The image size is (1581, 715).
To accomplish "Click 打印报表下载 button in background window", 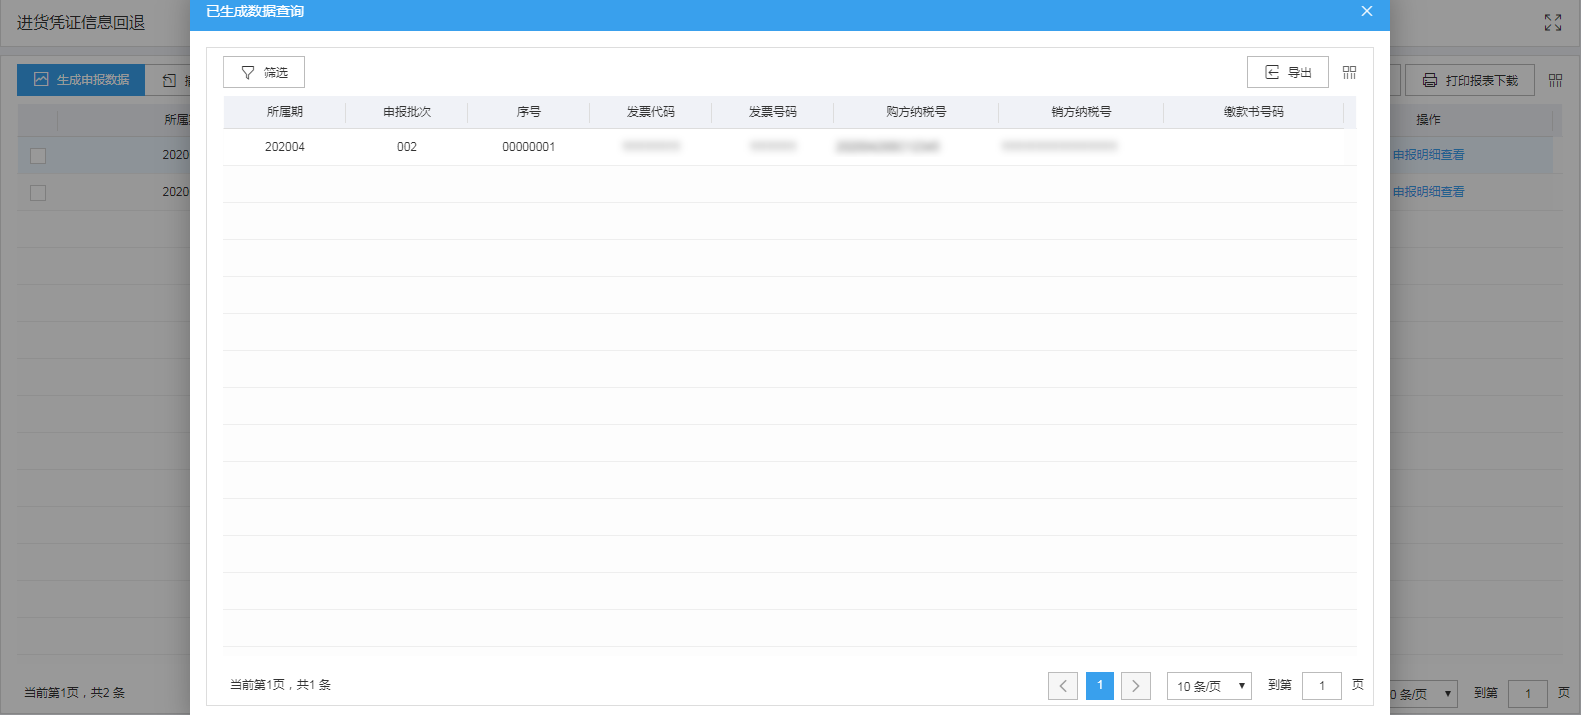I will click(1470, 80).
